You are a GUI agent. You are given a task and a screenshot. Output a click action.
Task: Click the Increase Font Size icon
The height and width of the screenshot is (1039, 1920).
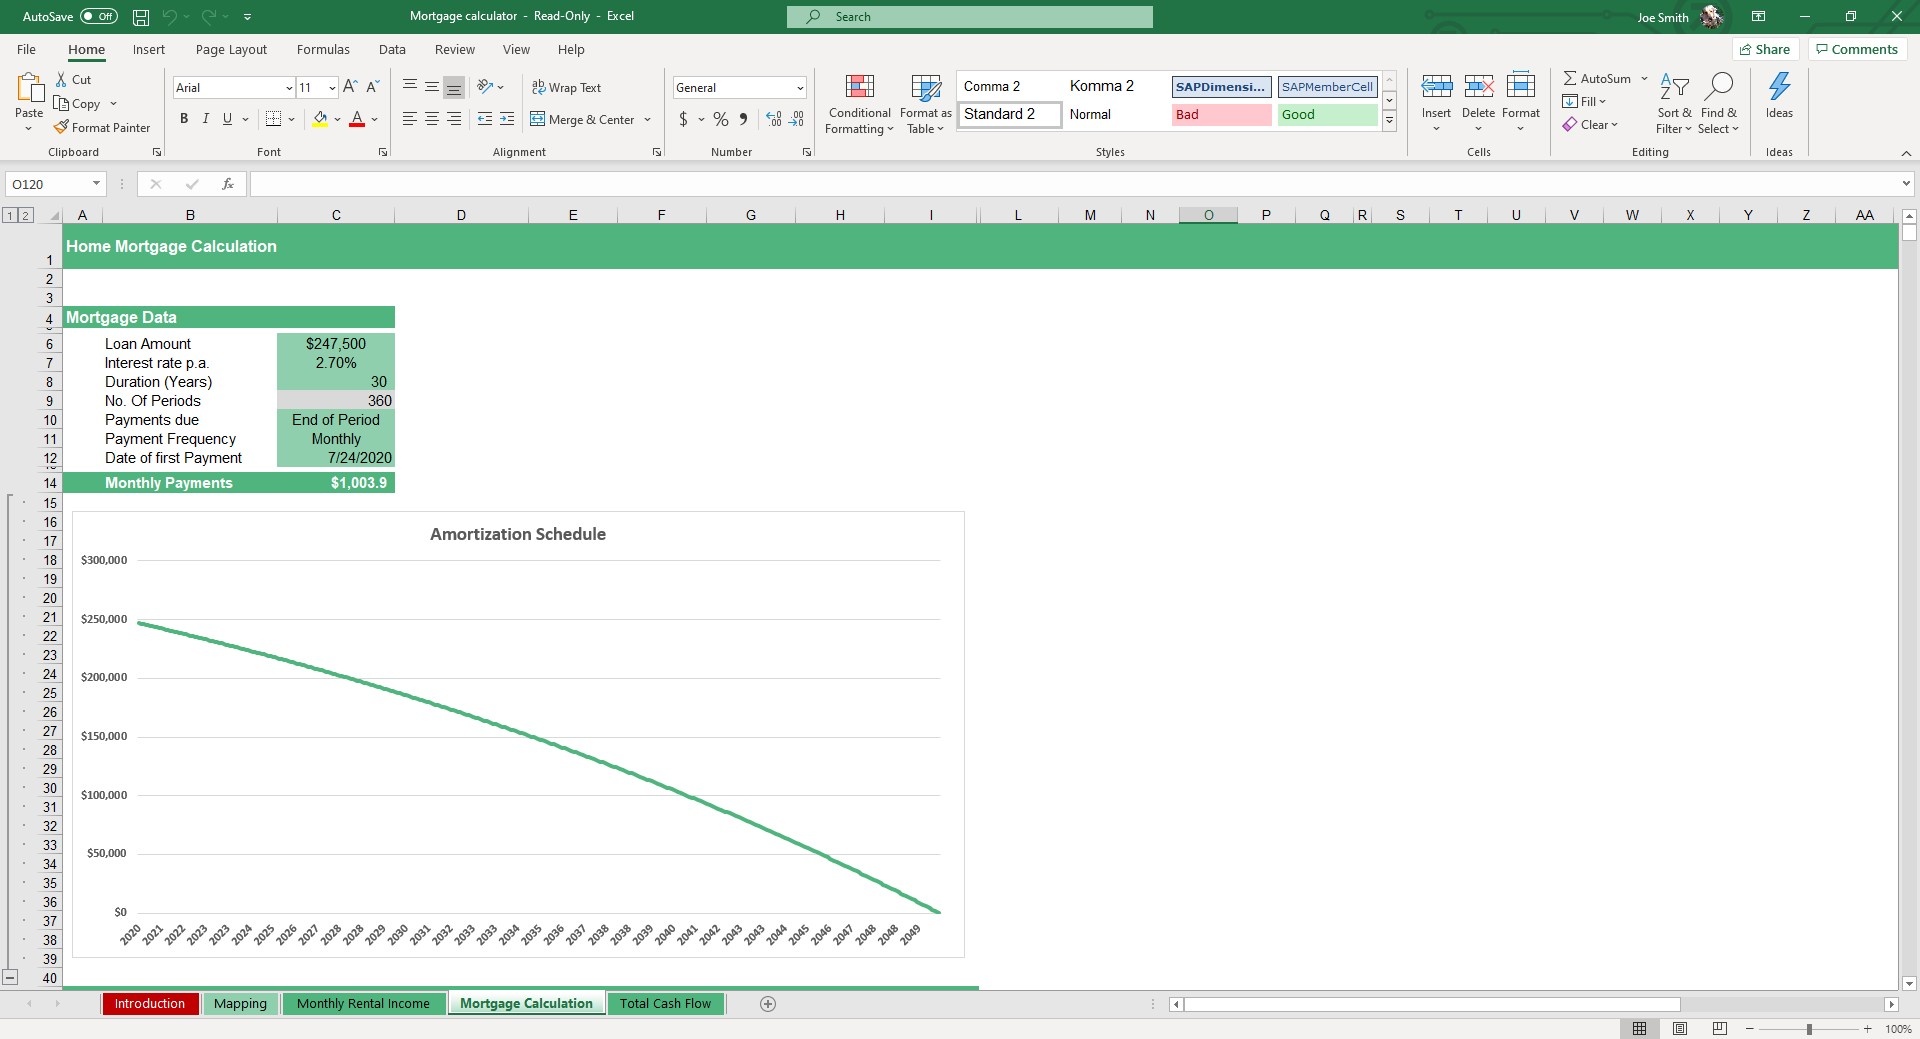[x=350, y=88]
